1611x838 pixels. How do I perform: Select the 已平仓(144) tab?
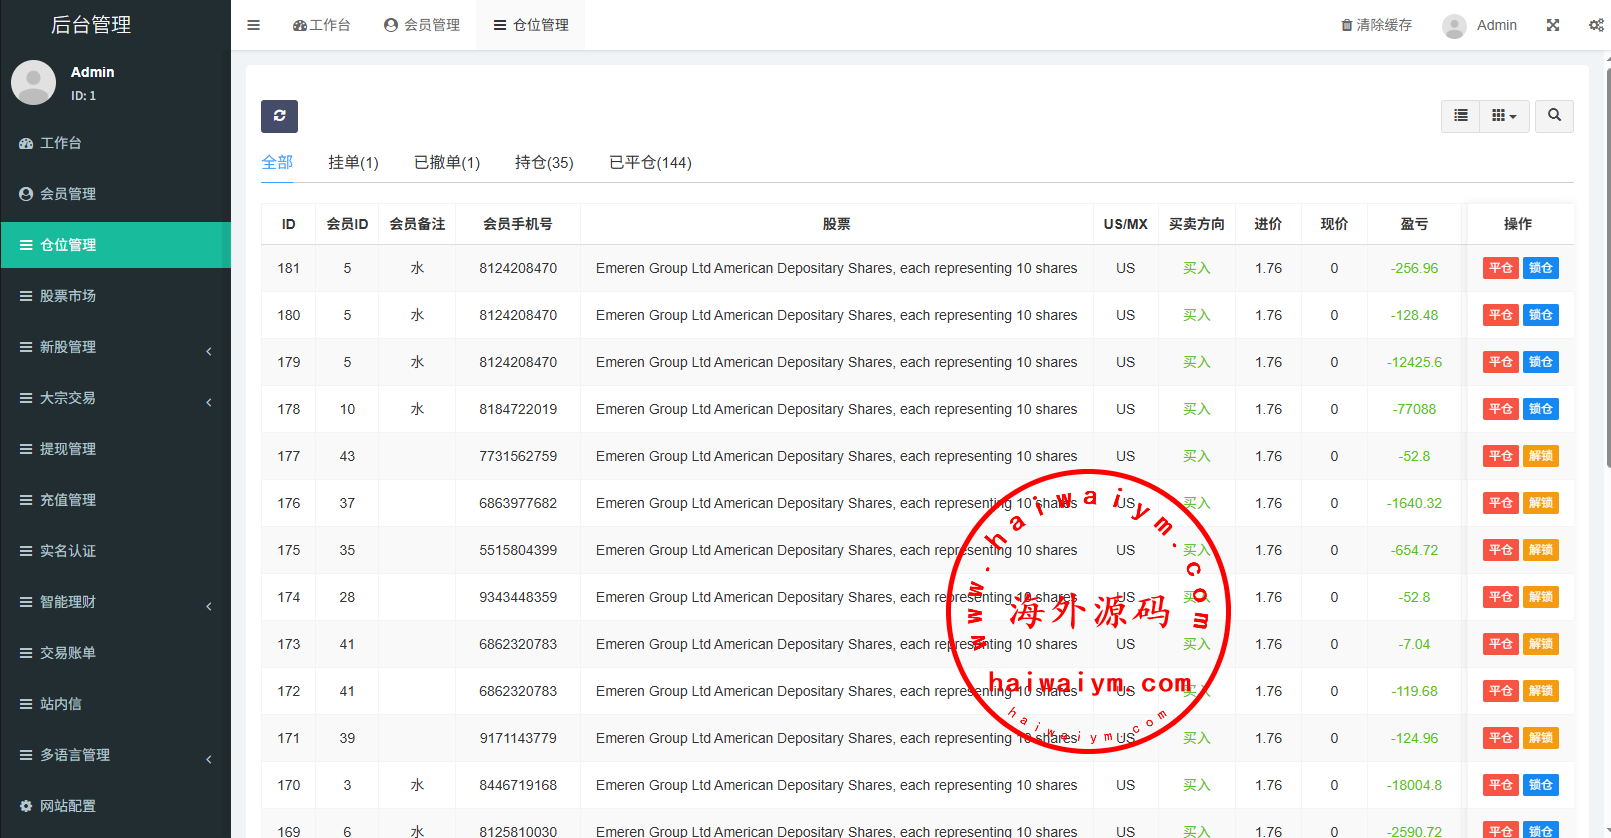point(650,162)
